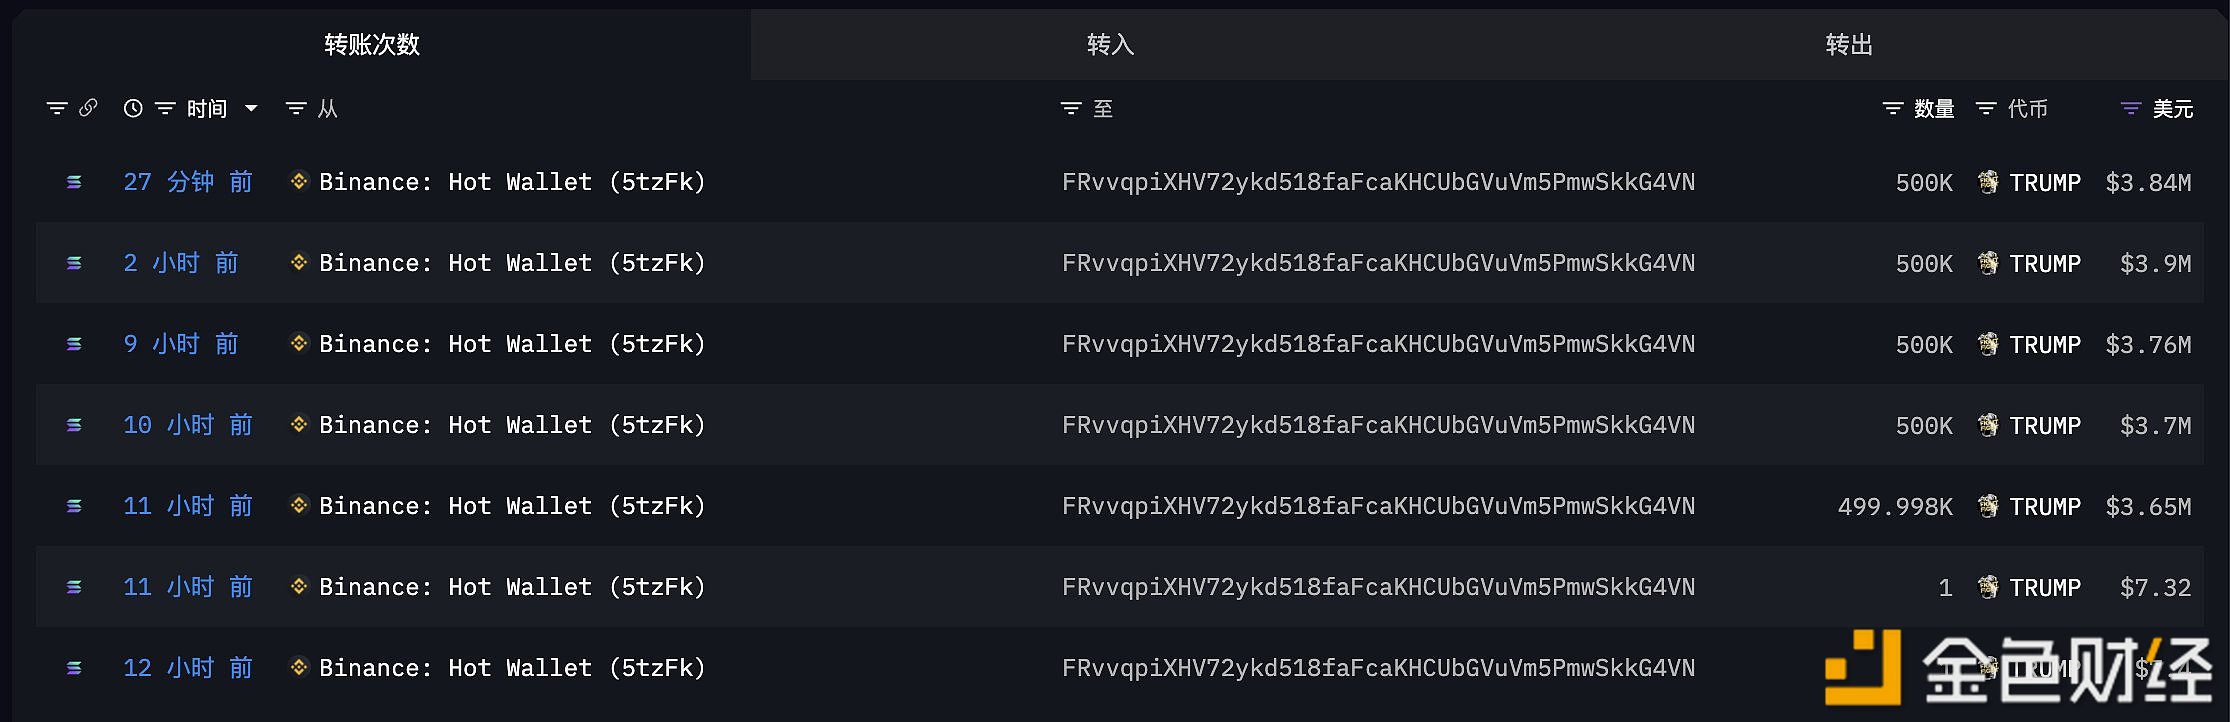Open the 转出 tab

1848,45
